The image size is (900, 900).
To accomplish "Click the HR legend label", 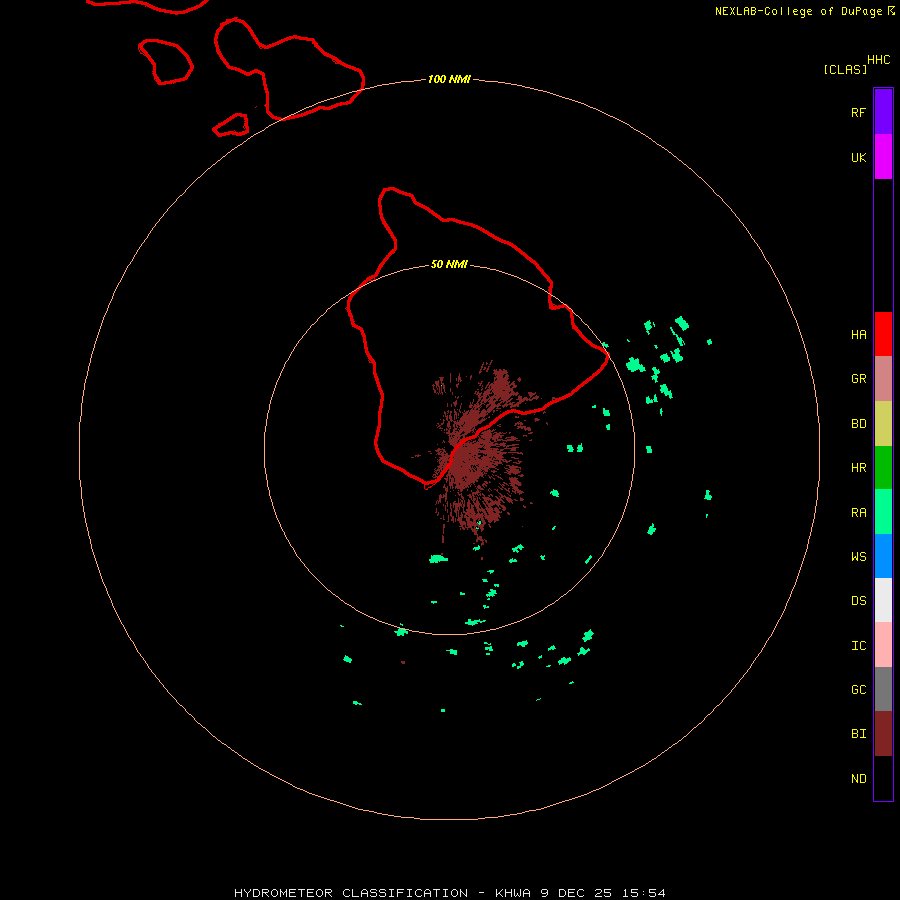I will coord(858,468).
